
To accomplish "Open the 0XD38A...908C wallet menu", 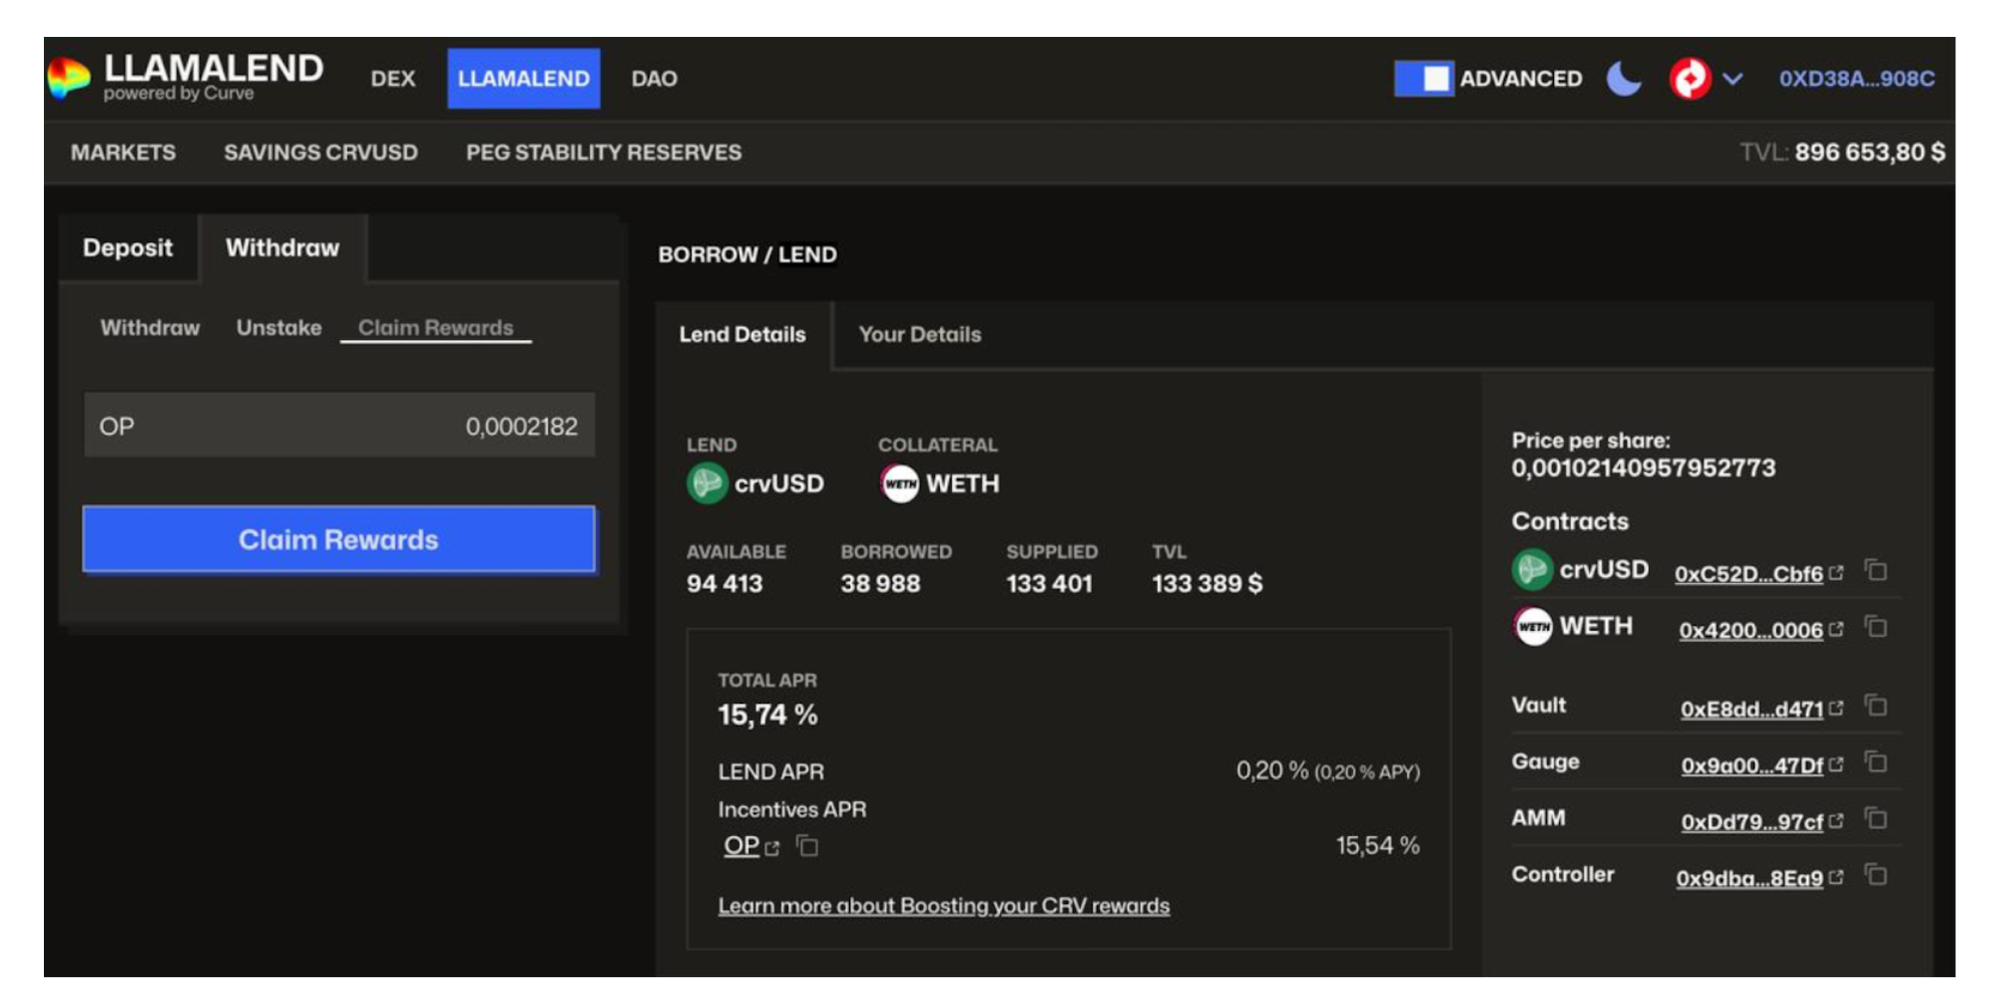I will 1856,79.
